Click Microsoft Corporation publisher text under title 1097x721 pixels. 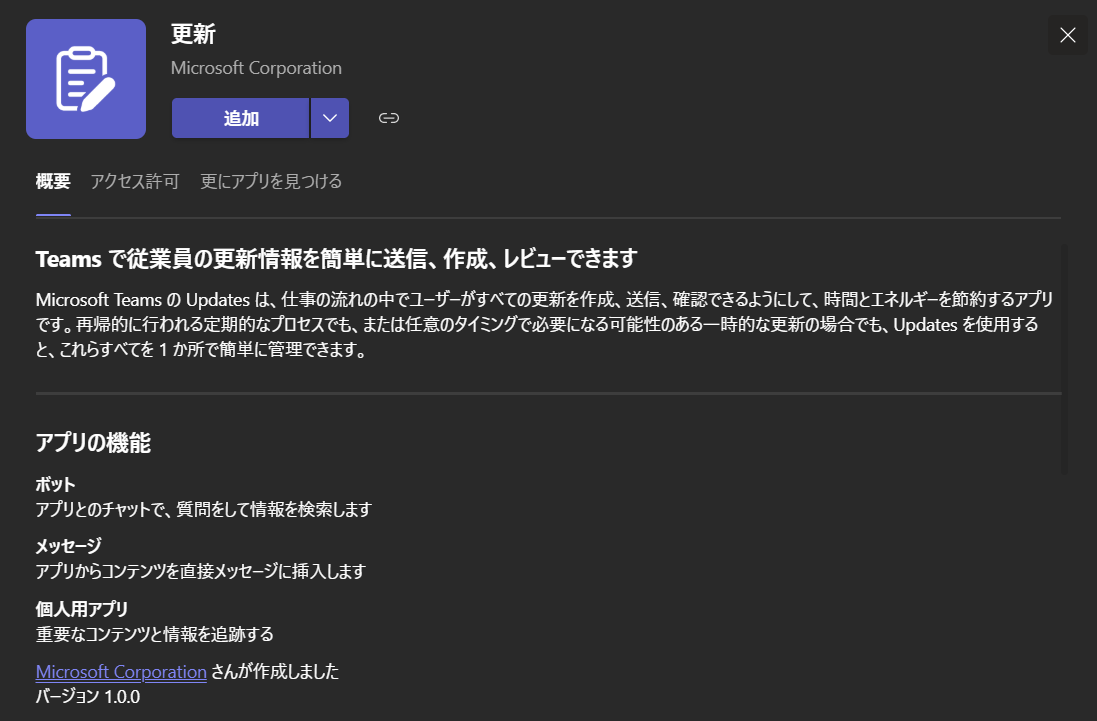(x=257, y=68)
